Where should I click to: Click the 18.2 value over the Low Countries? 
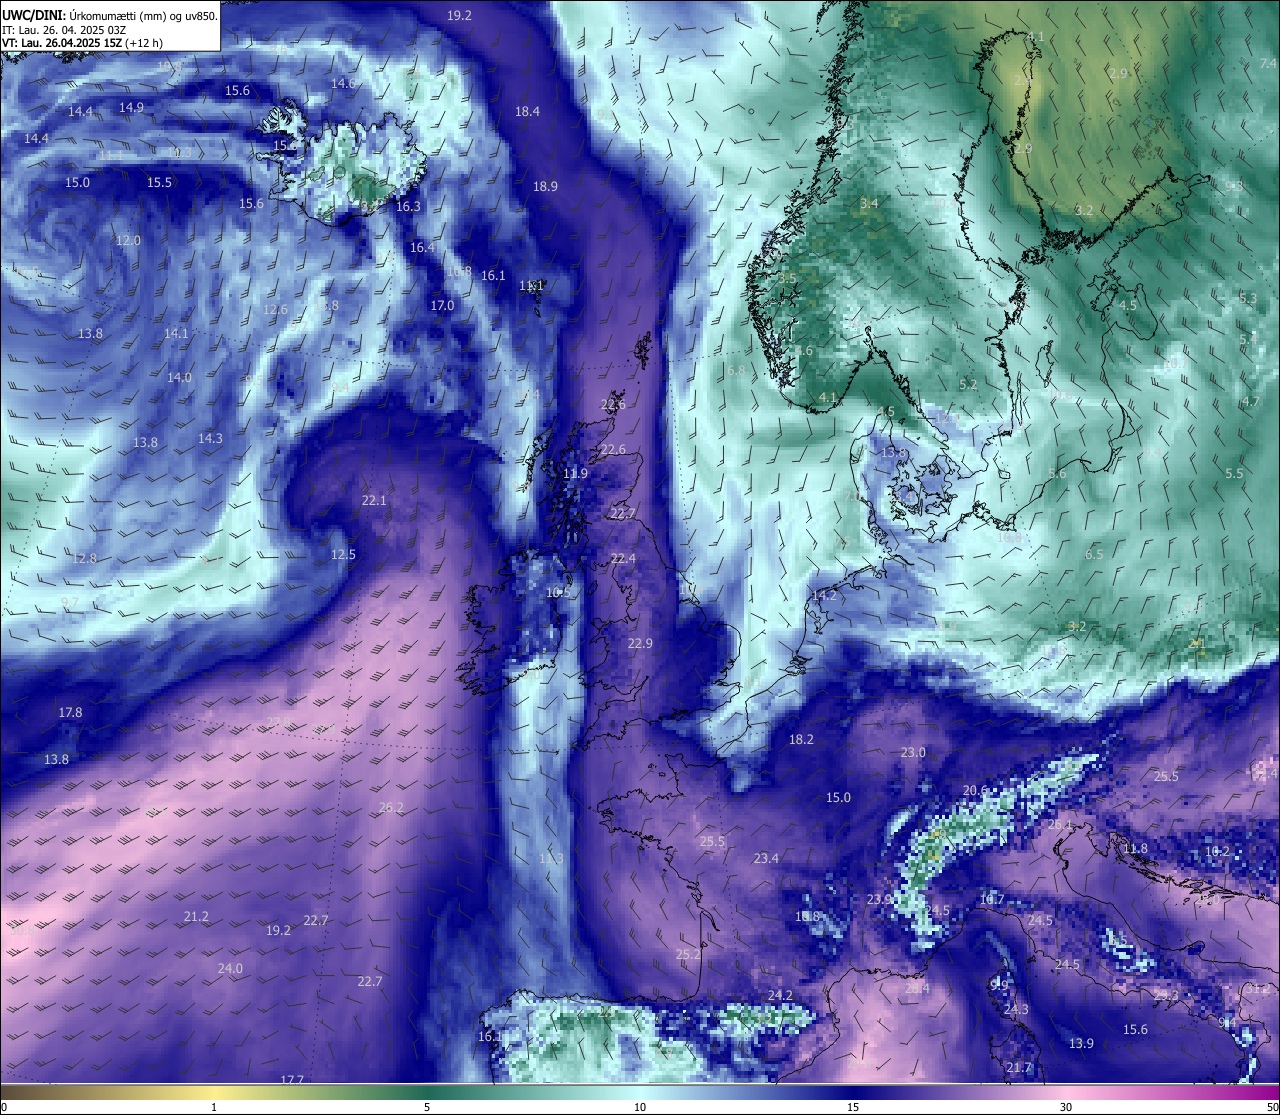click(x=801, y=739)
